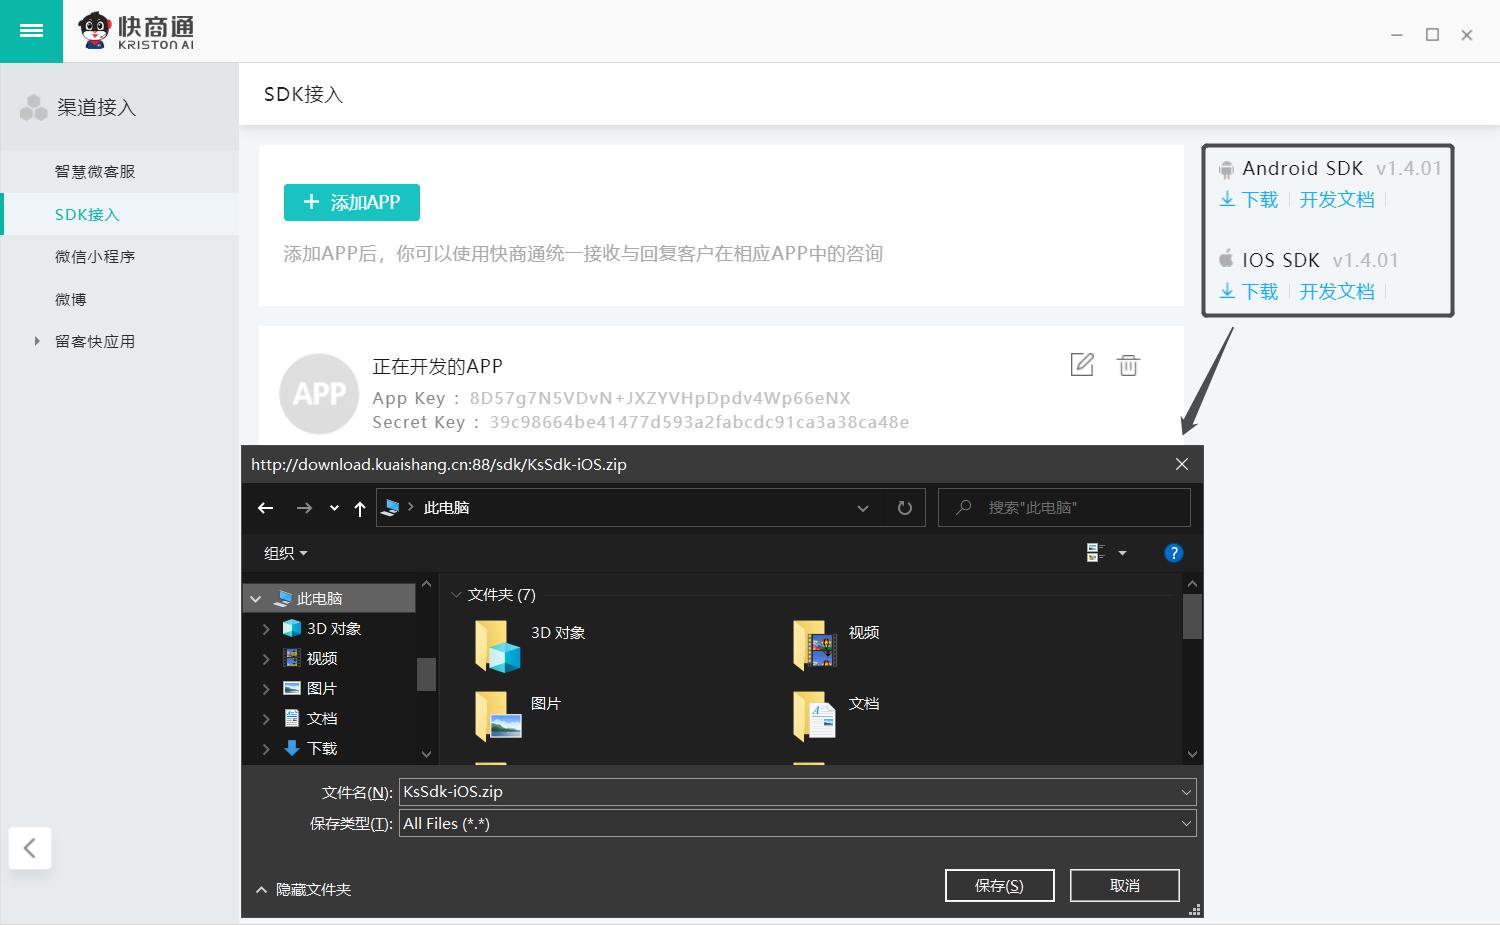The image size is (1500, 925).
Task: Click the back arrow in the save dialog
Action: click(264, 508)
